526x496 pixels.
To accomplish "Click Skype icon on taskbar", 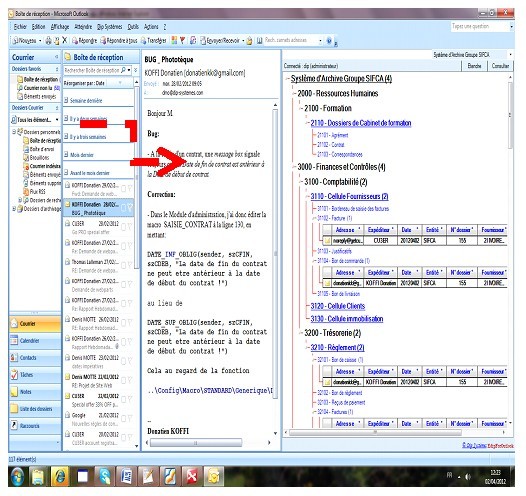I will 105,476.
